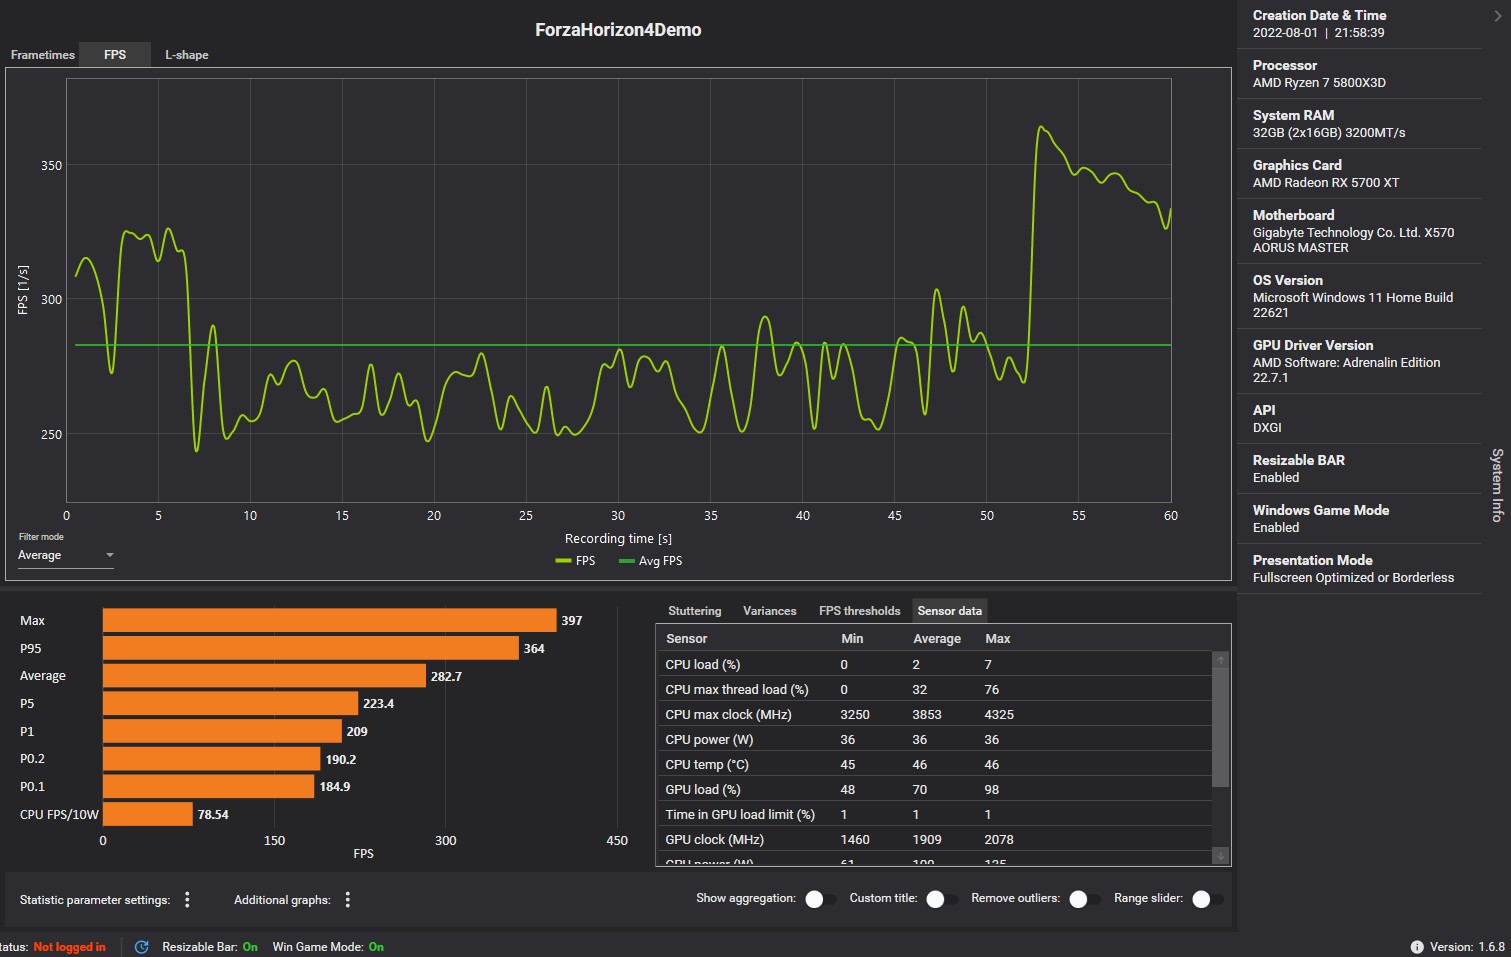Image resolution: width=1511 pixels, height=957 pixels.
Task: Click the Motherboard X570 AORUS MASTER text
Action: [x=1353, y=240]
